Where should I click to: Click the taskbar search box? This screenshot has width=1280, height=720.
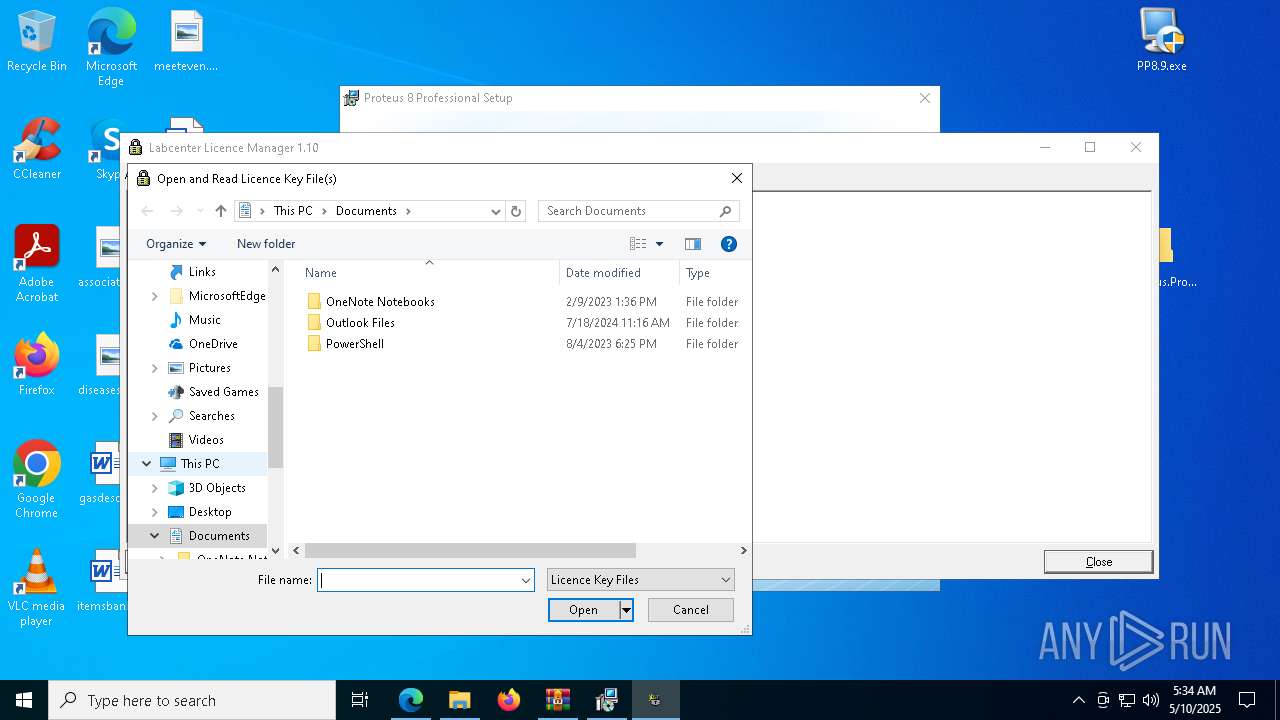[192, 700]
